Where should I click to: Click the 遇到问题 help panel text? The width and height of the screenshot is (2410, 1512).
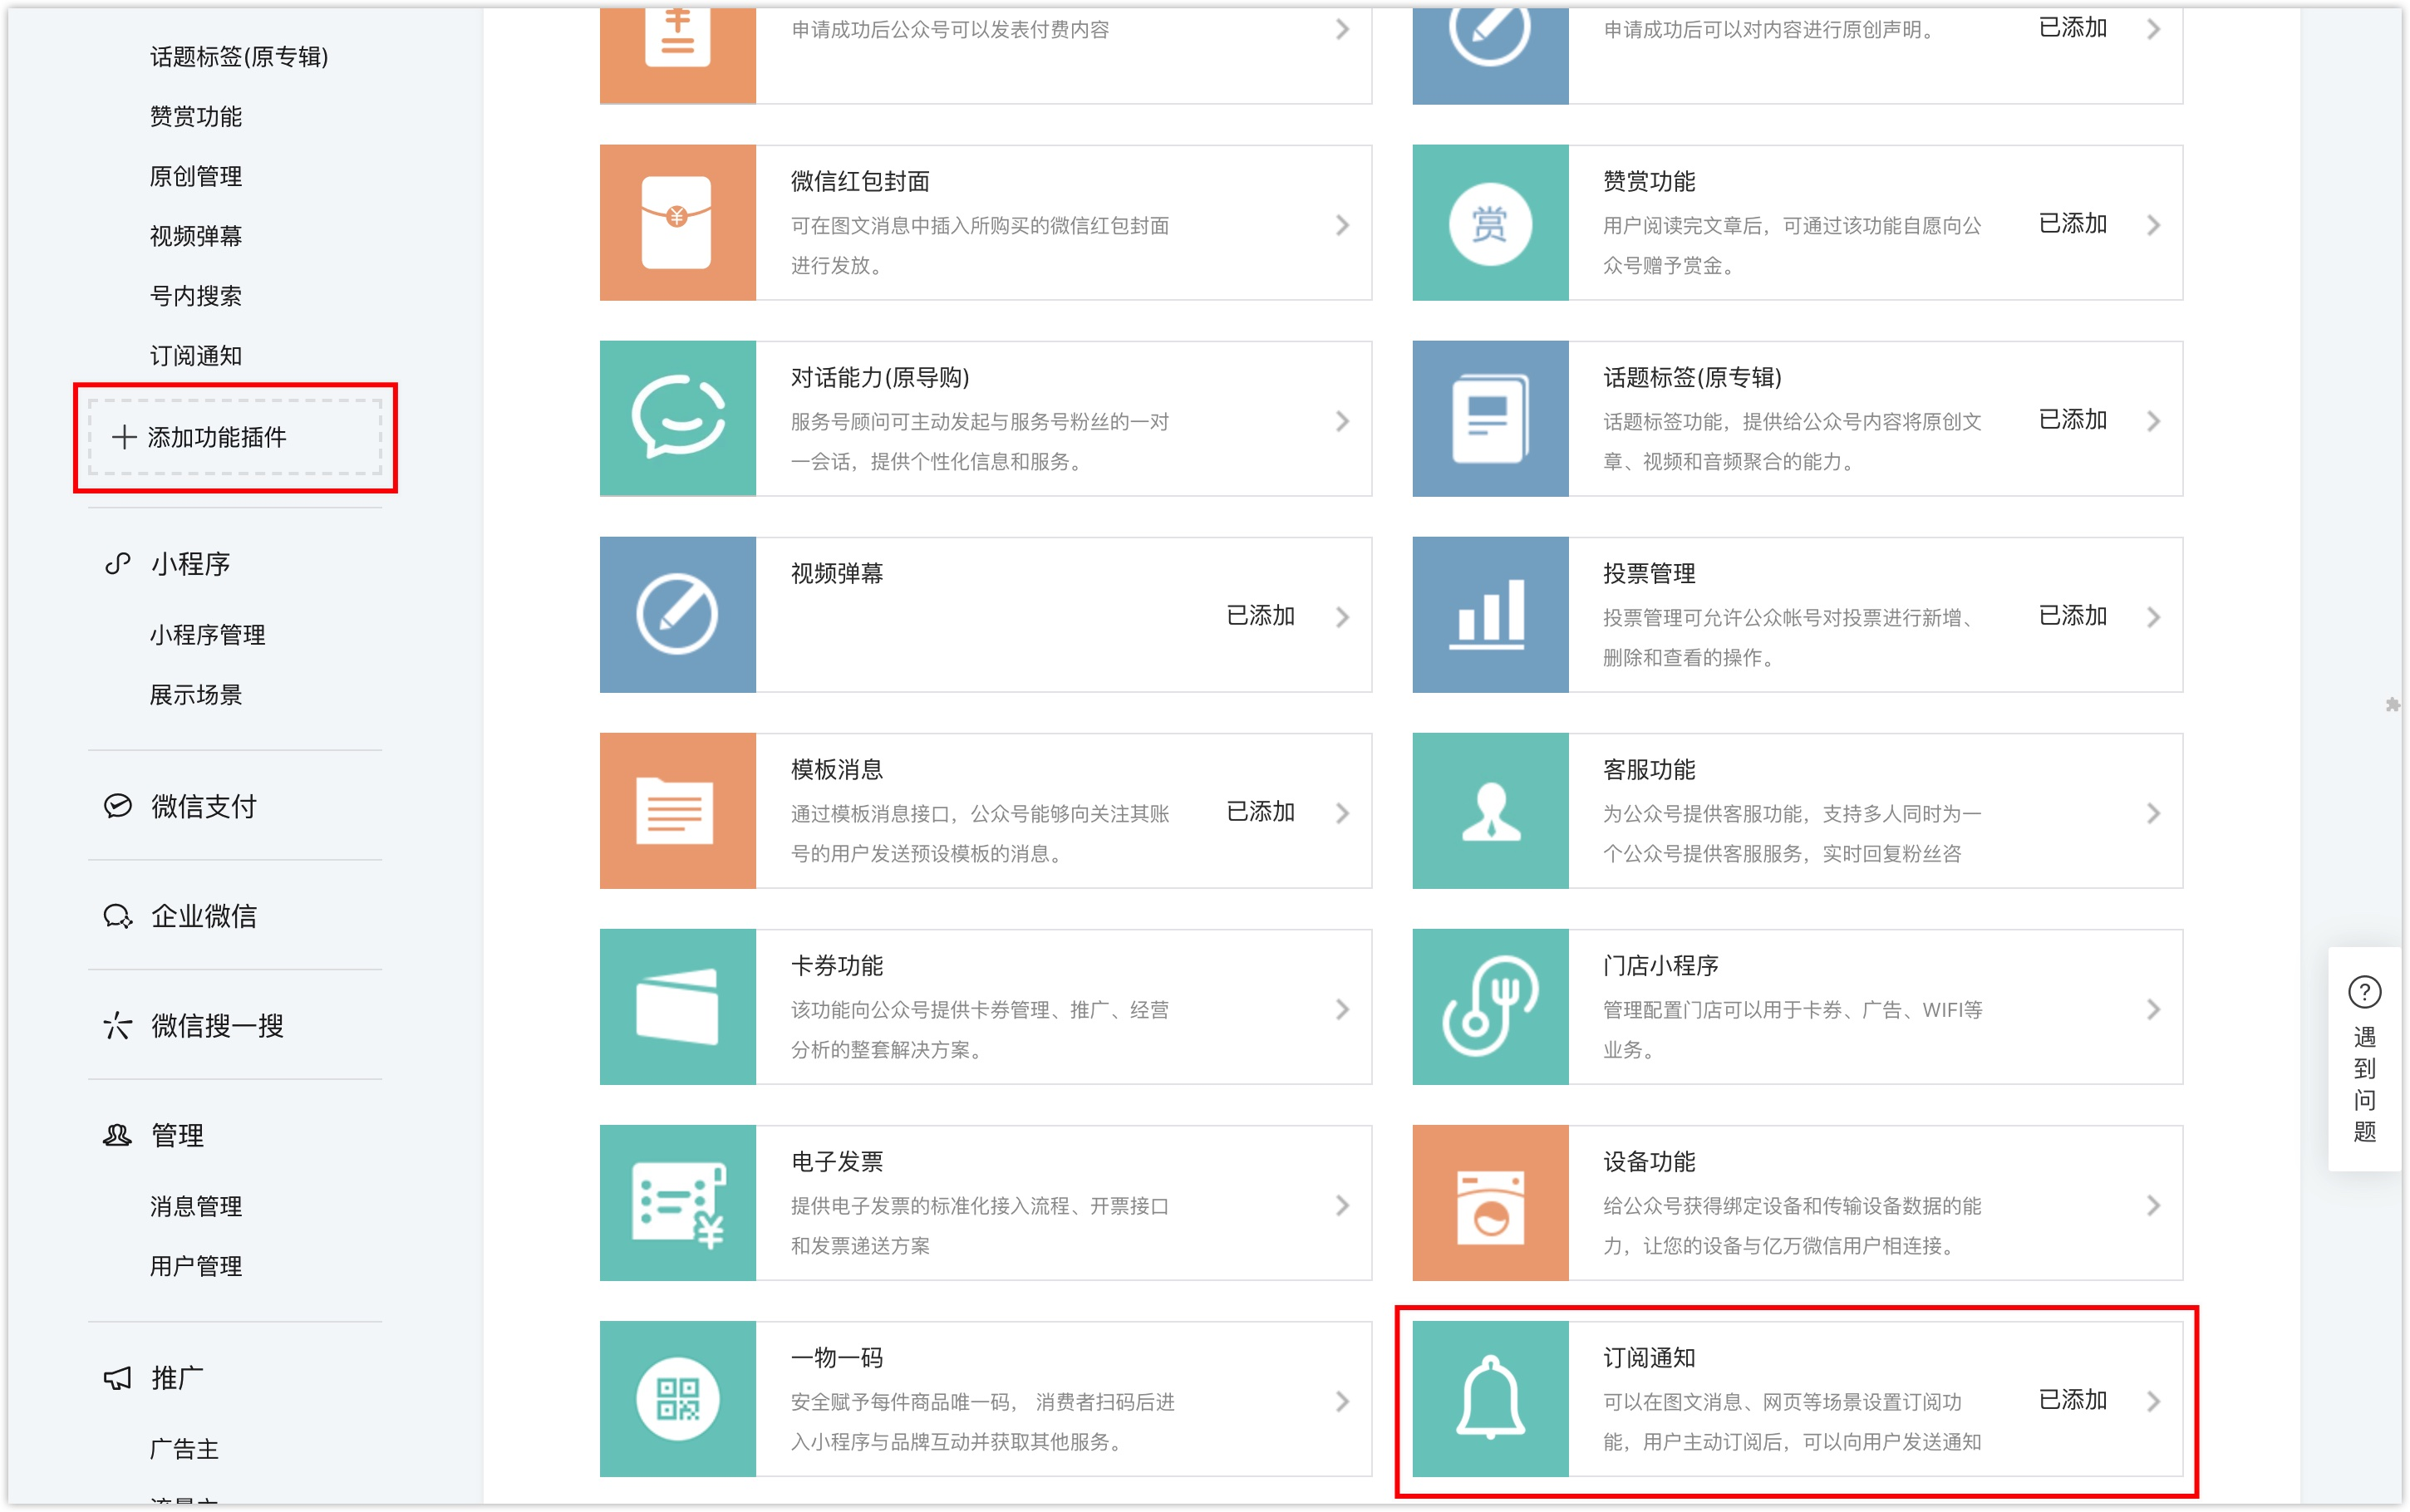(2364, 1085)
